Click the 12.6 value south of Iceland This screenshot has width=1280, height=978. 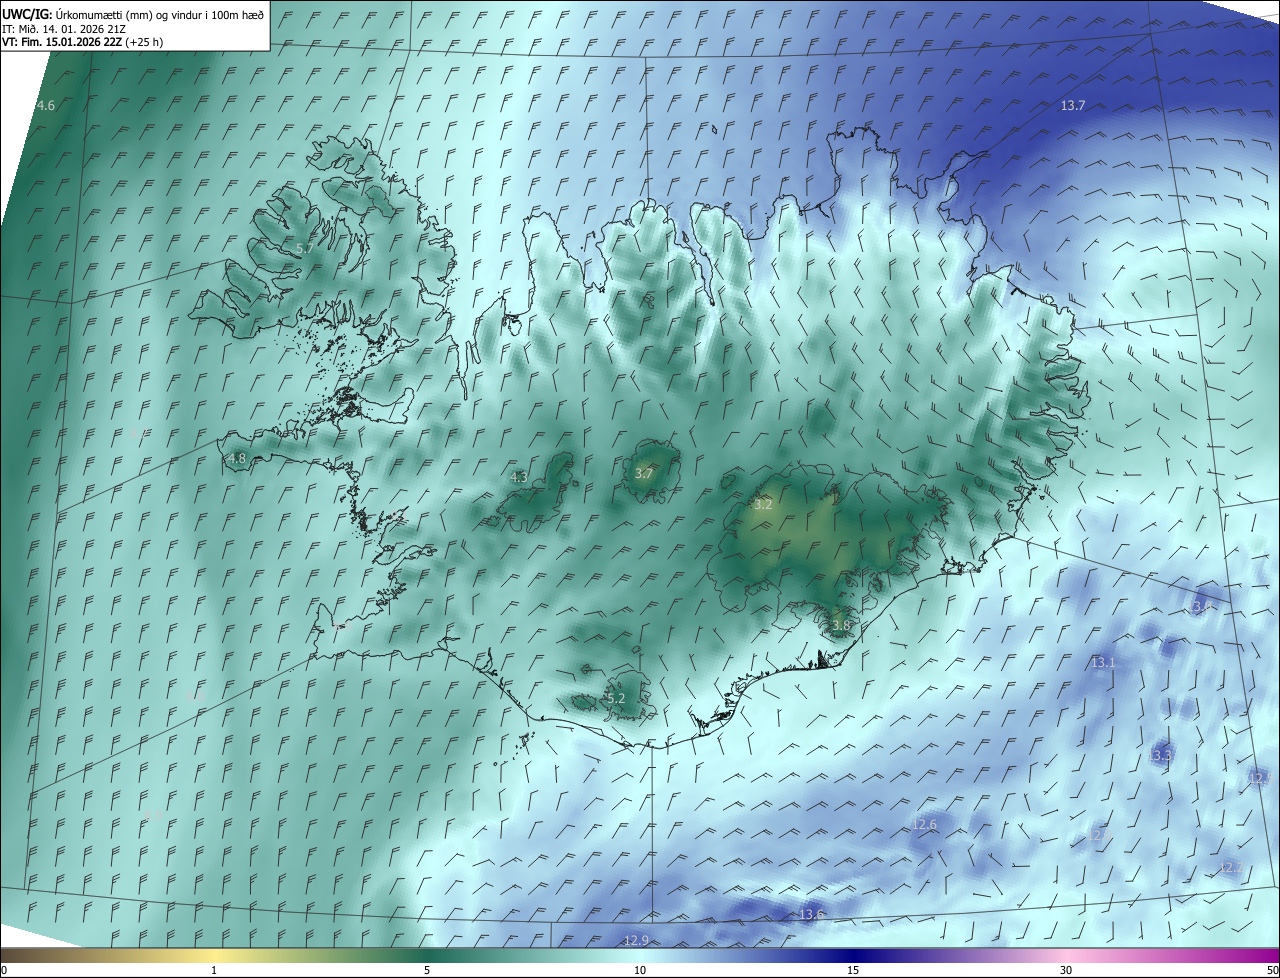[925, 824]
